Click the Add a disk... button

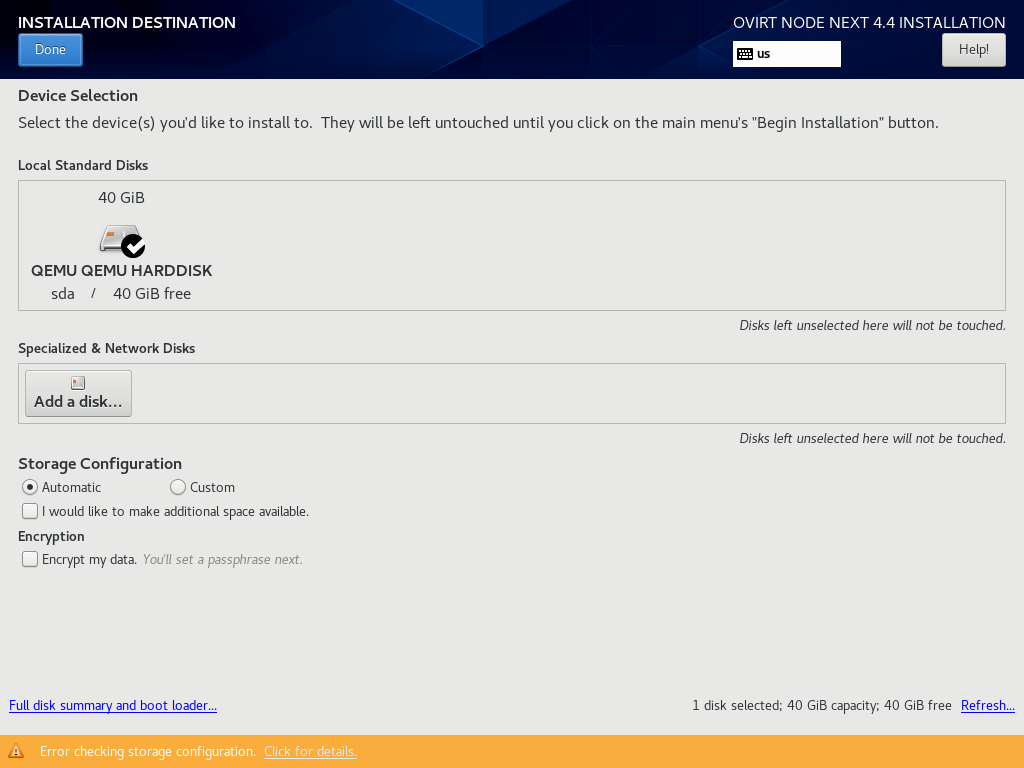[x=78, y=393]
